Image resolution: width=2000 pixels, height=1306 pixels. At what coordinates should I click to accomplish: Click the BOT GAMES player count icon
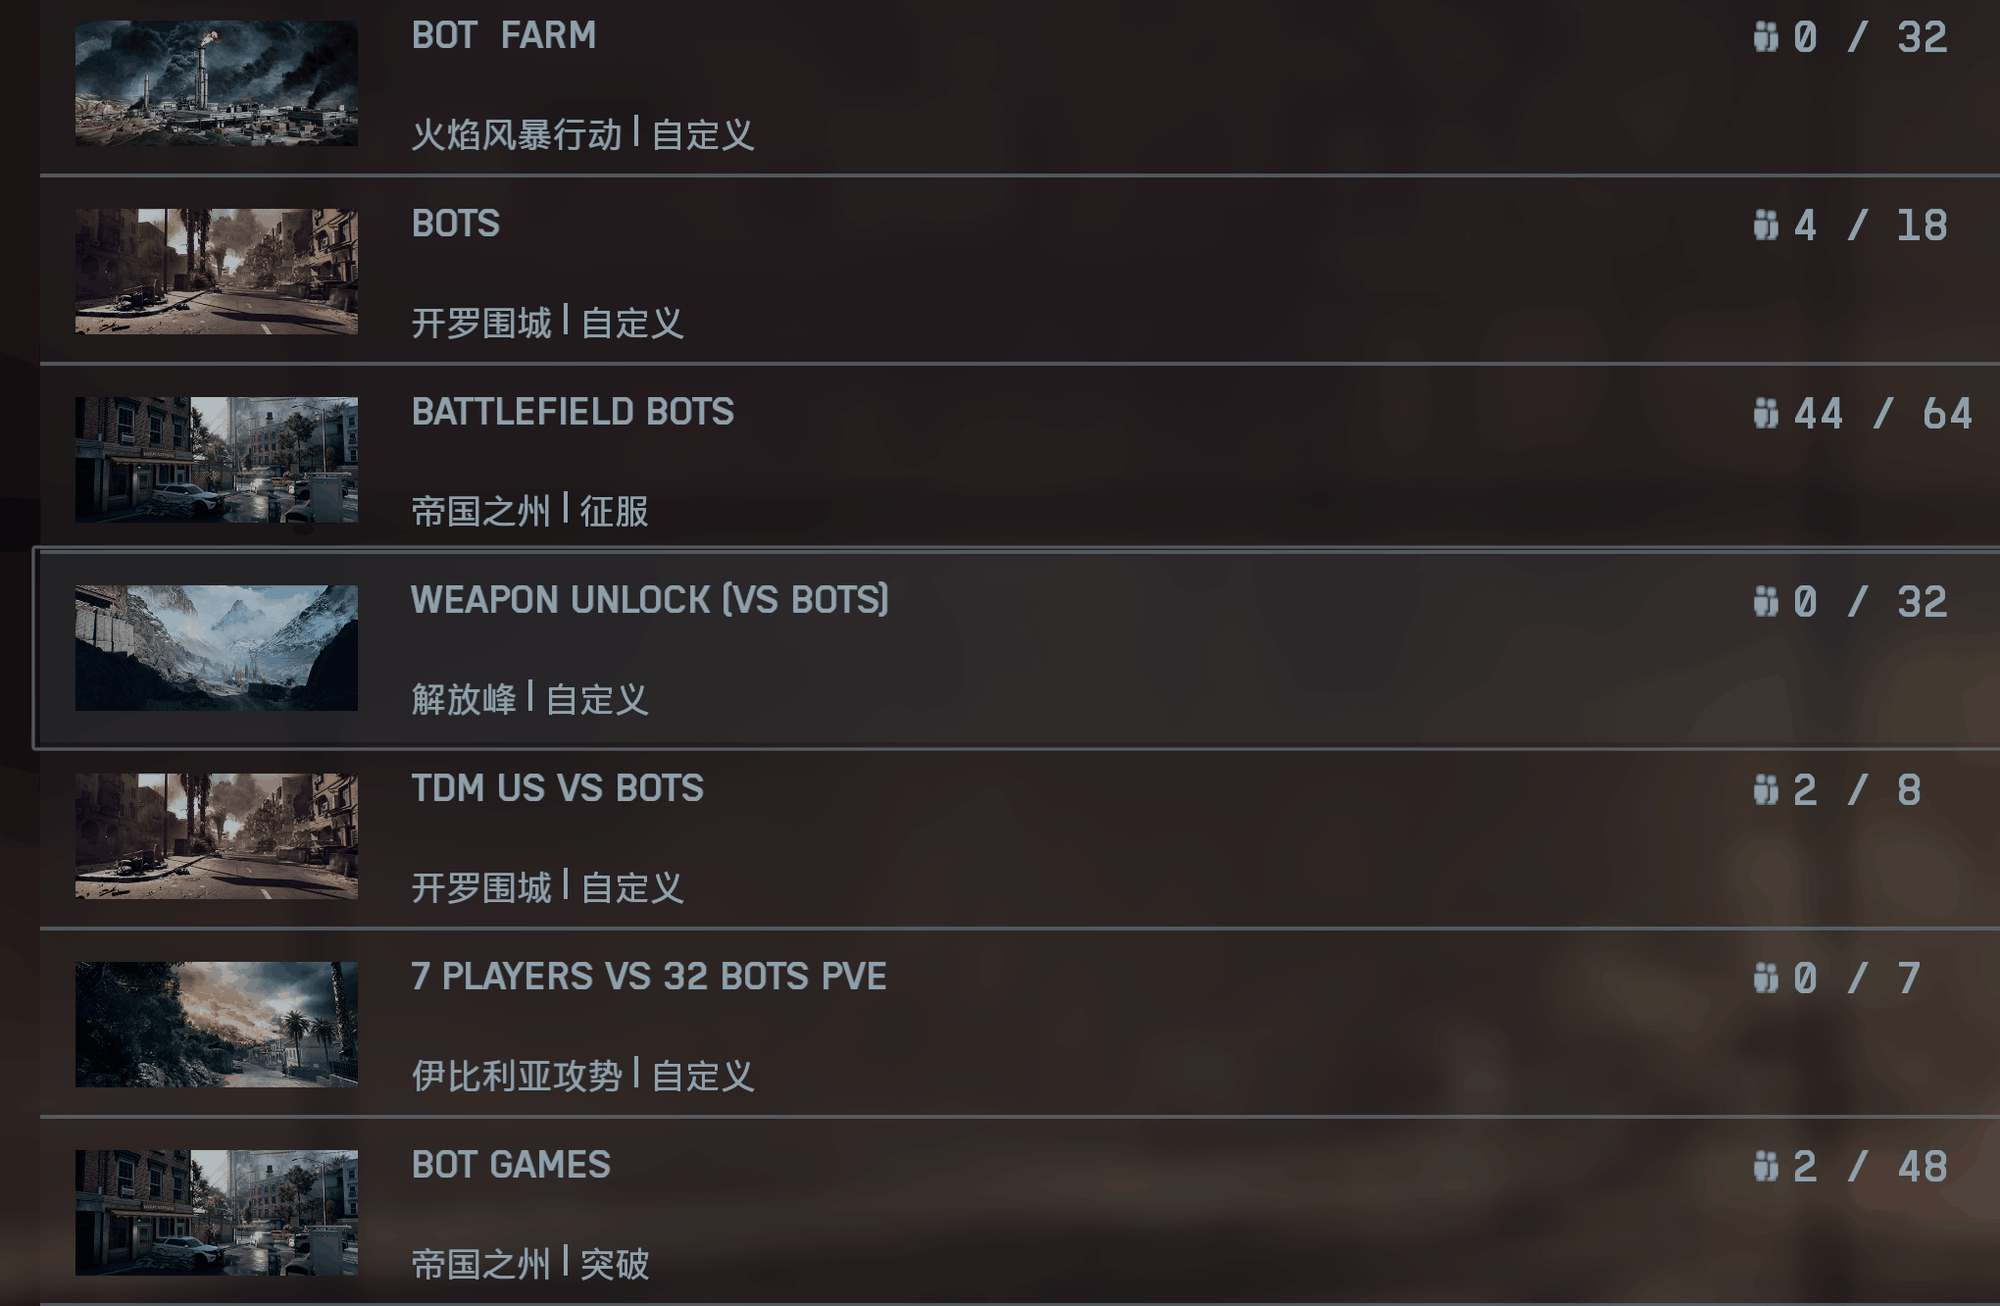point(1766,1166)
